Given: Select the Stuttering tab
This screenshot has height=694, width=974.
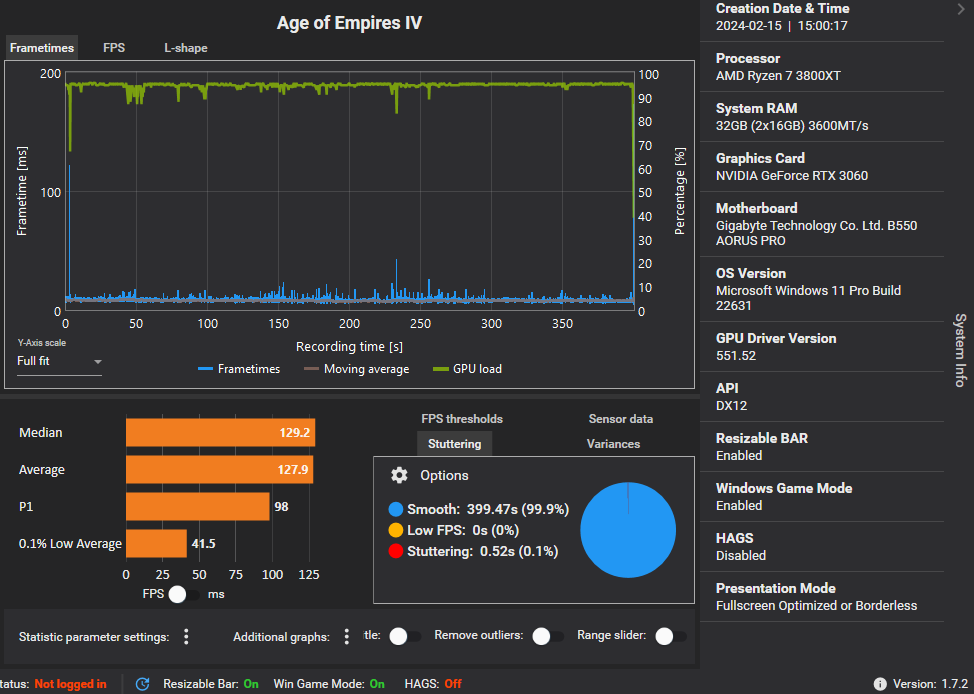Looking at the screenshot, I should (455, 444).
